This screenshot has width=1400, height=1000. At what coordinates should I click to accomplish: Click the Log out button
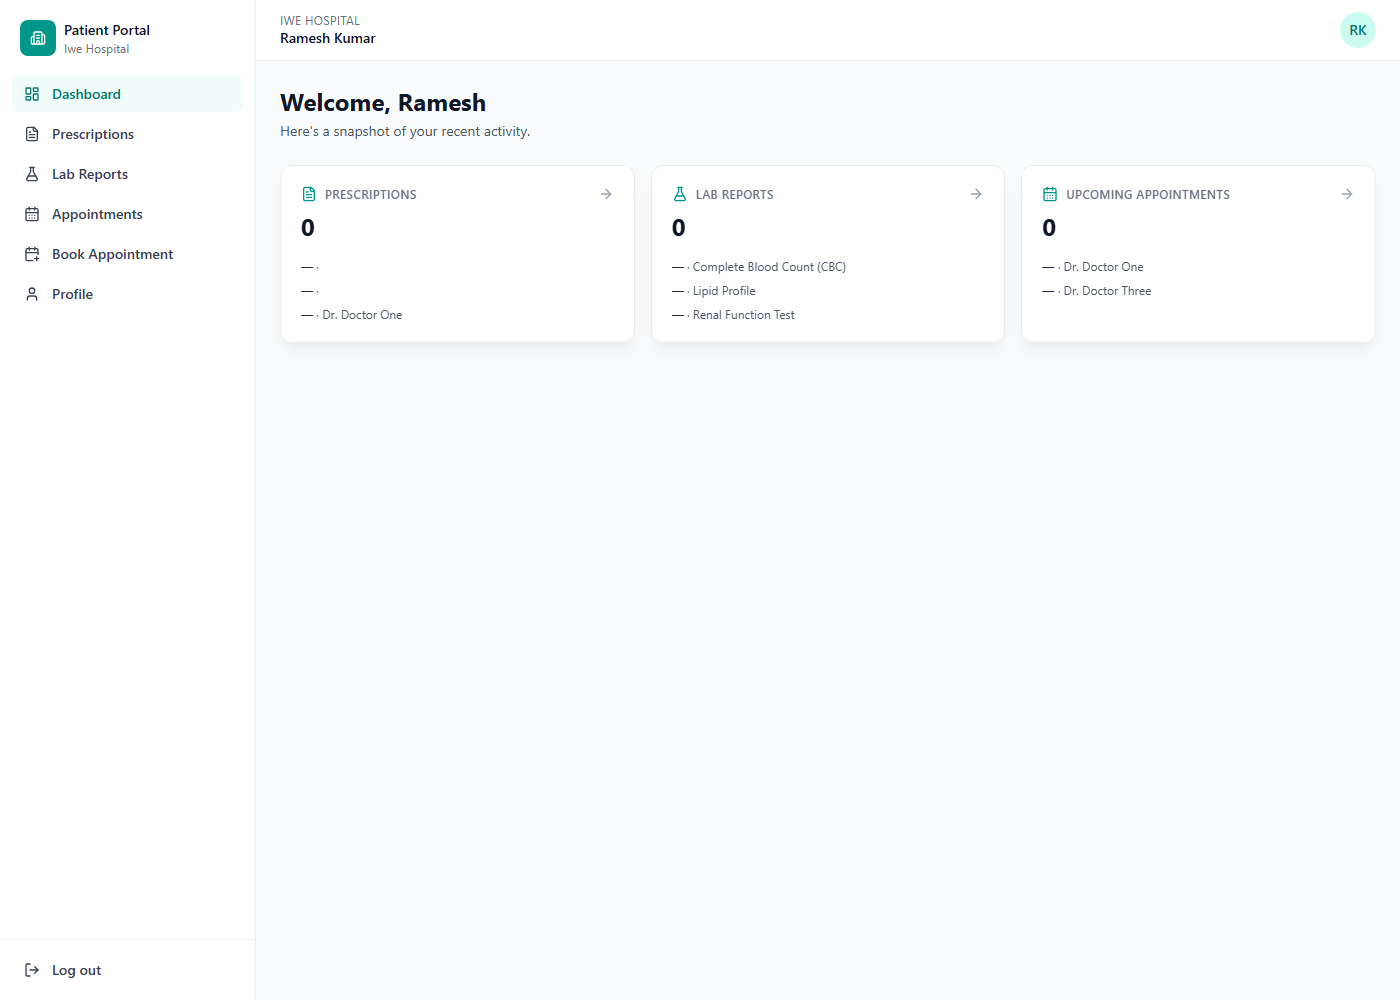click(127, 970)
